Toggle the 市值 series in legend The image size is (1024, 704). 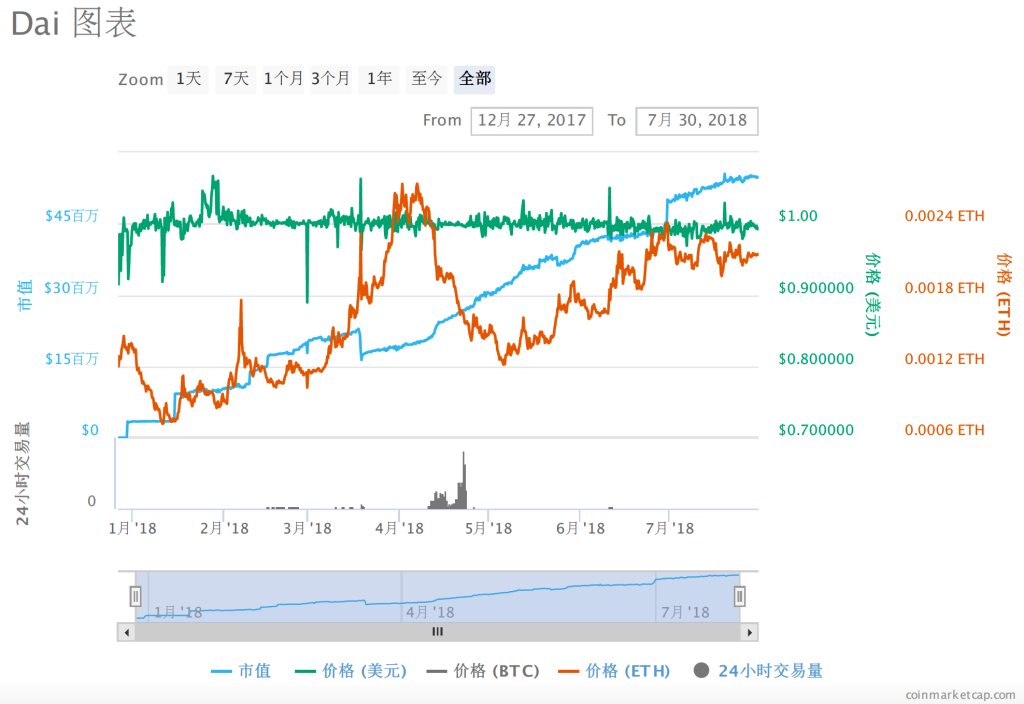(241, 671)
